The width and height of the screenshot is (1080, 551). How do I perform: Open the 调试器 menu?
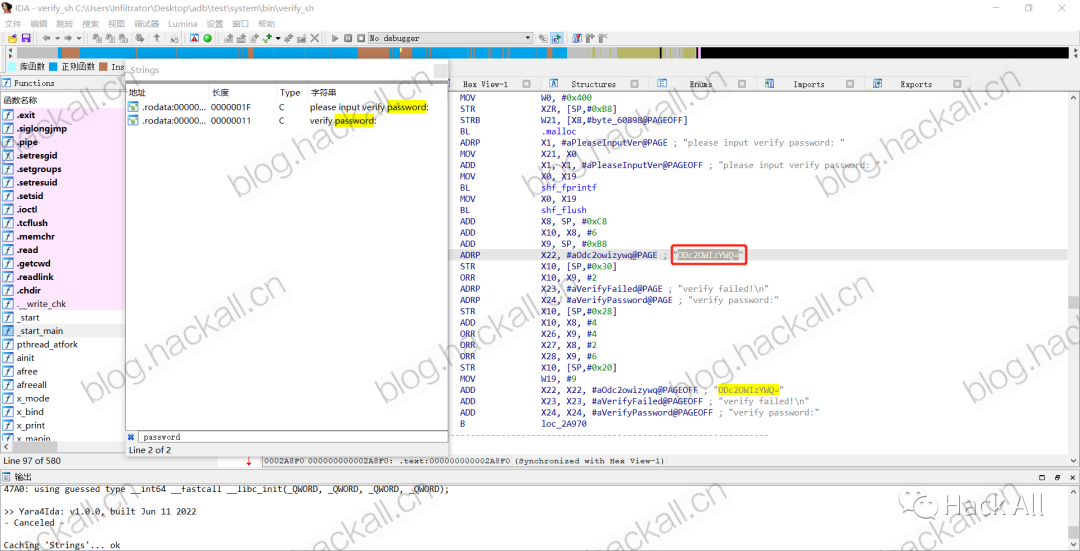(x=146, y=24)
